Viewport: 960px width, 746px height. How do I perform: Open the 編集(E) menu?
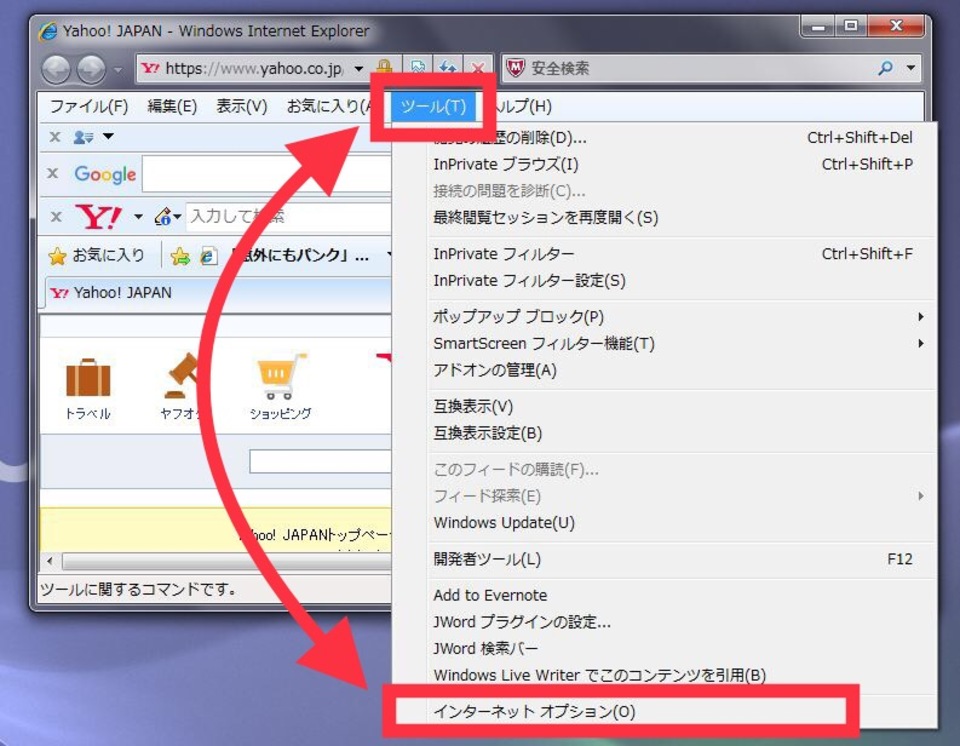[171, 106]
